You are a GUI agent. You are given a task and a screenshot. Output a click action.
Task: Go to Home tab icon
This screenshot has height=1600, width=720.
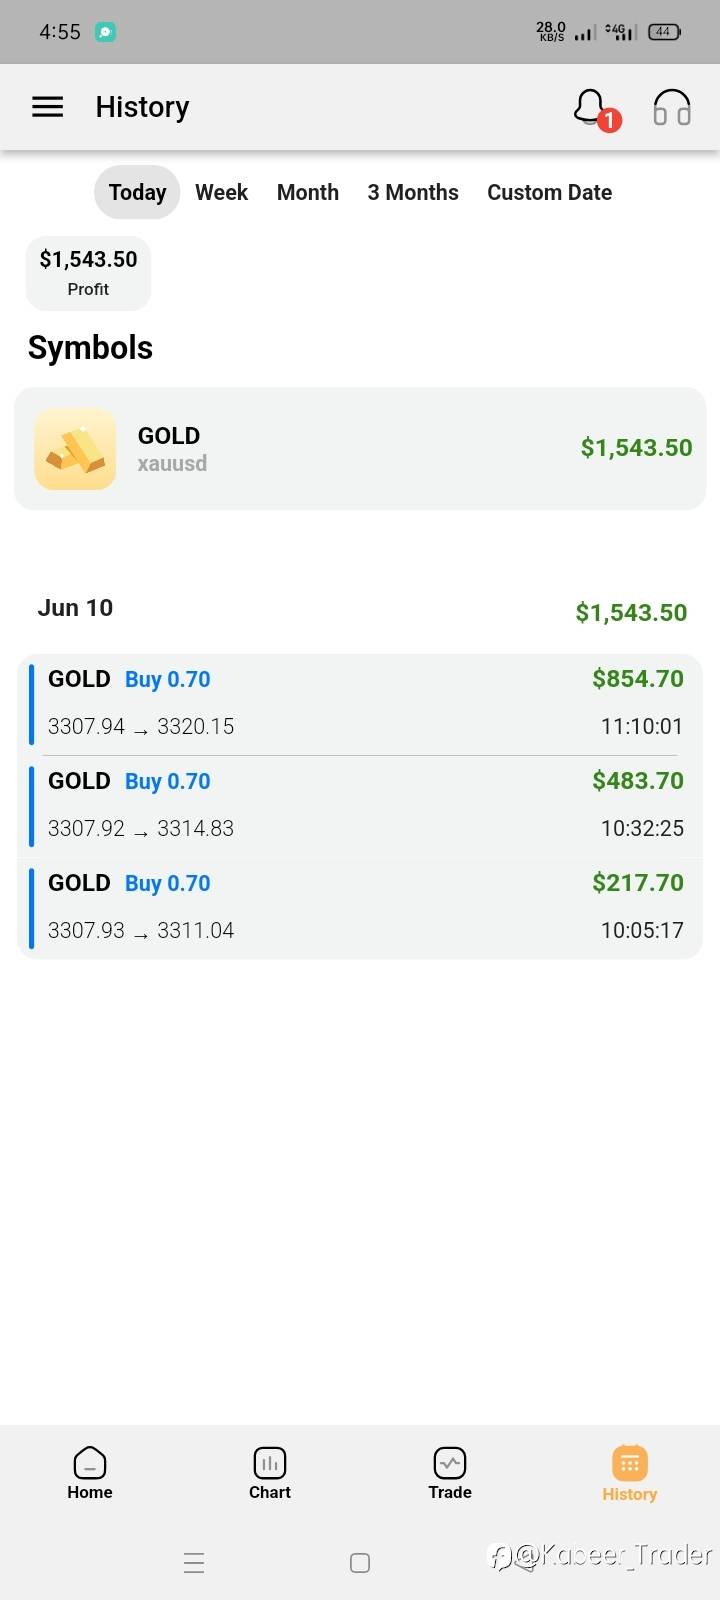point(90,1464)
